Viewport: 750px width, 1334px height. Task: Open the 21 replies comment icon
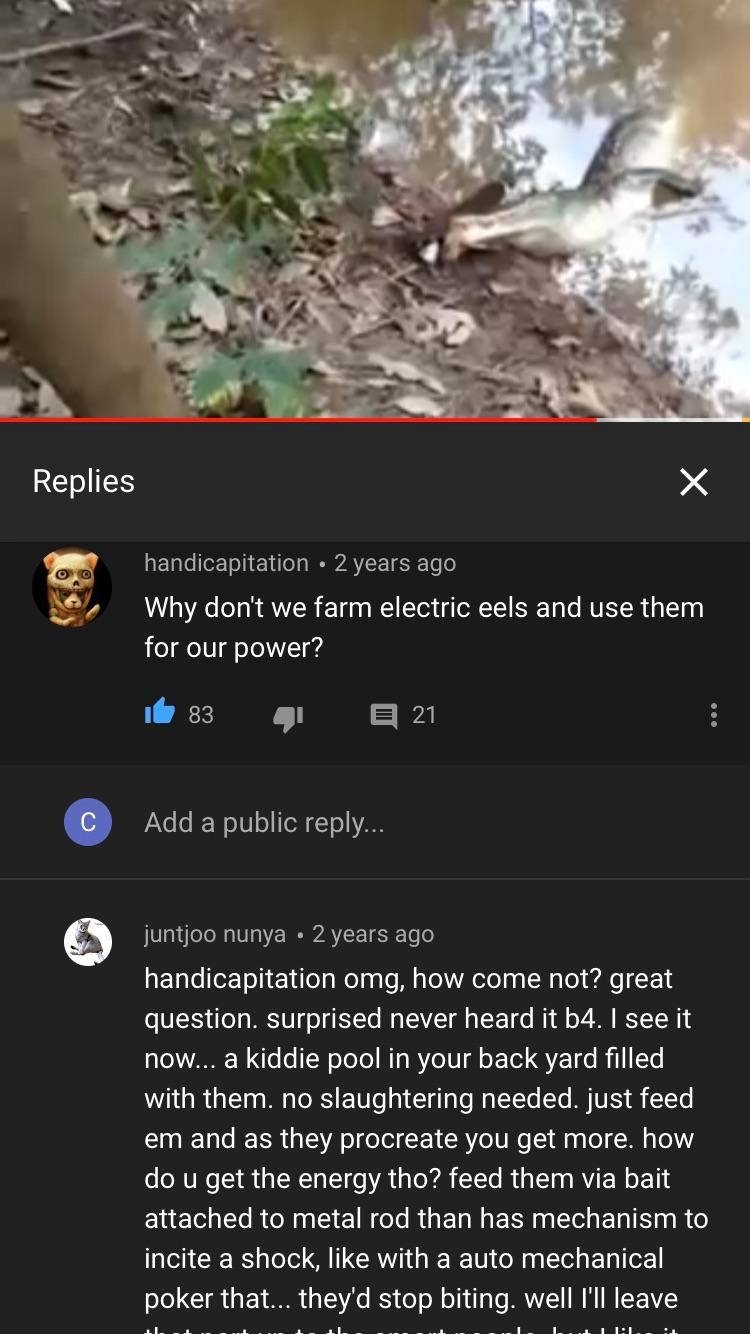pyautogui.click(x=384, y=715)
